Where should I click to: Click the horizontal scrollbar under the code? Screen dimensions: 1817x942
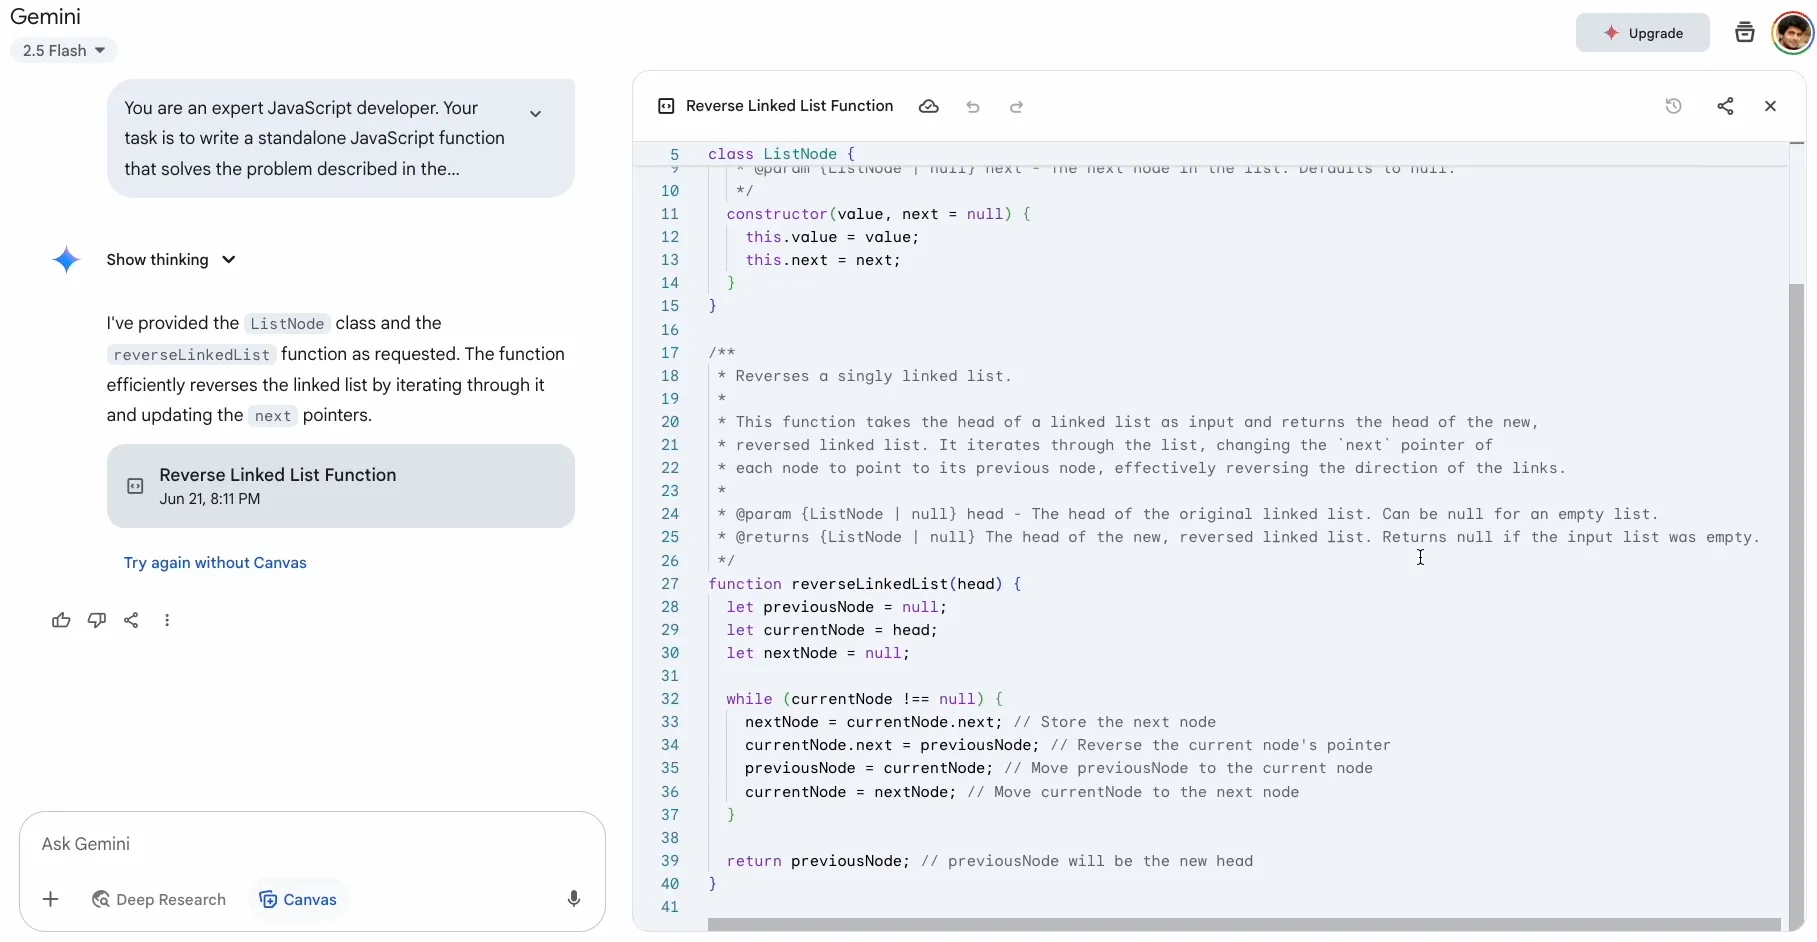(x=1243, y=924)
